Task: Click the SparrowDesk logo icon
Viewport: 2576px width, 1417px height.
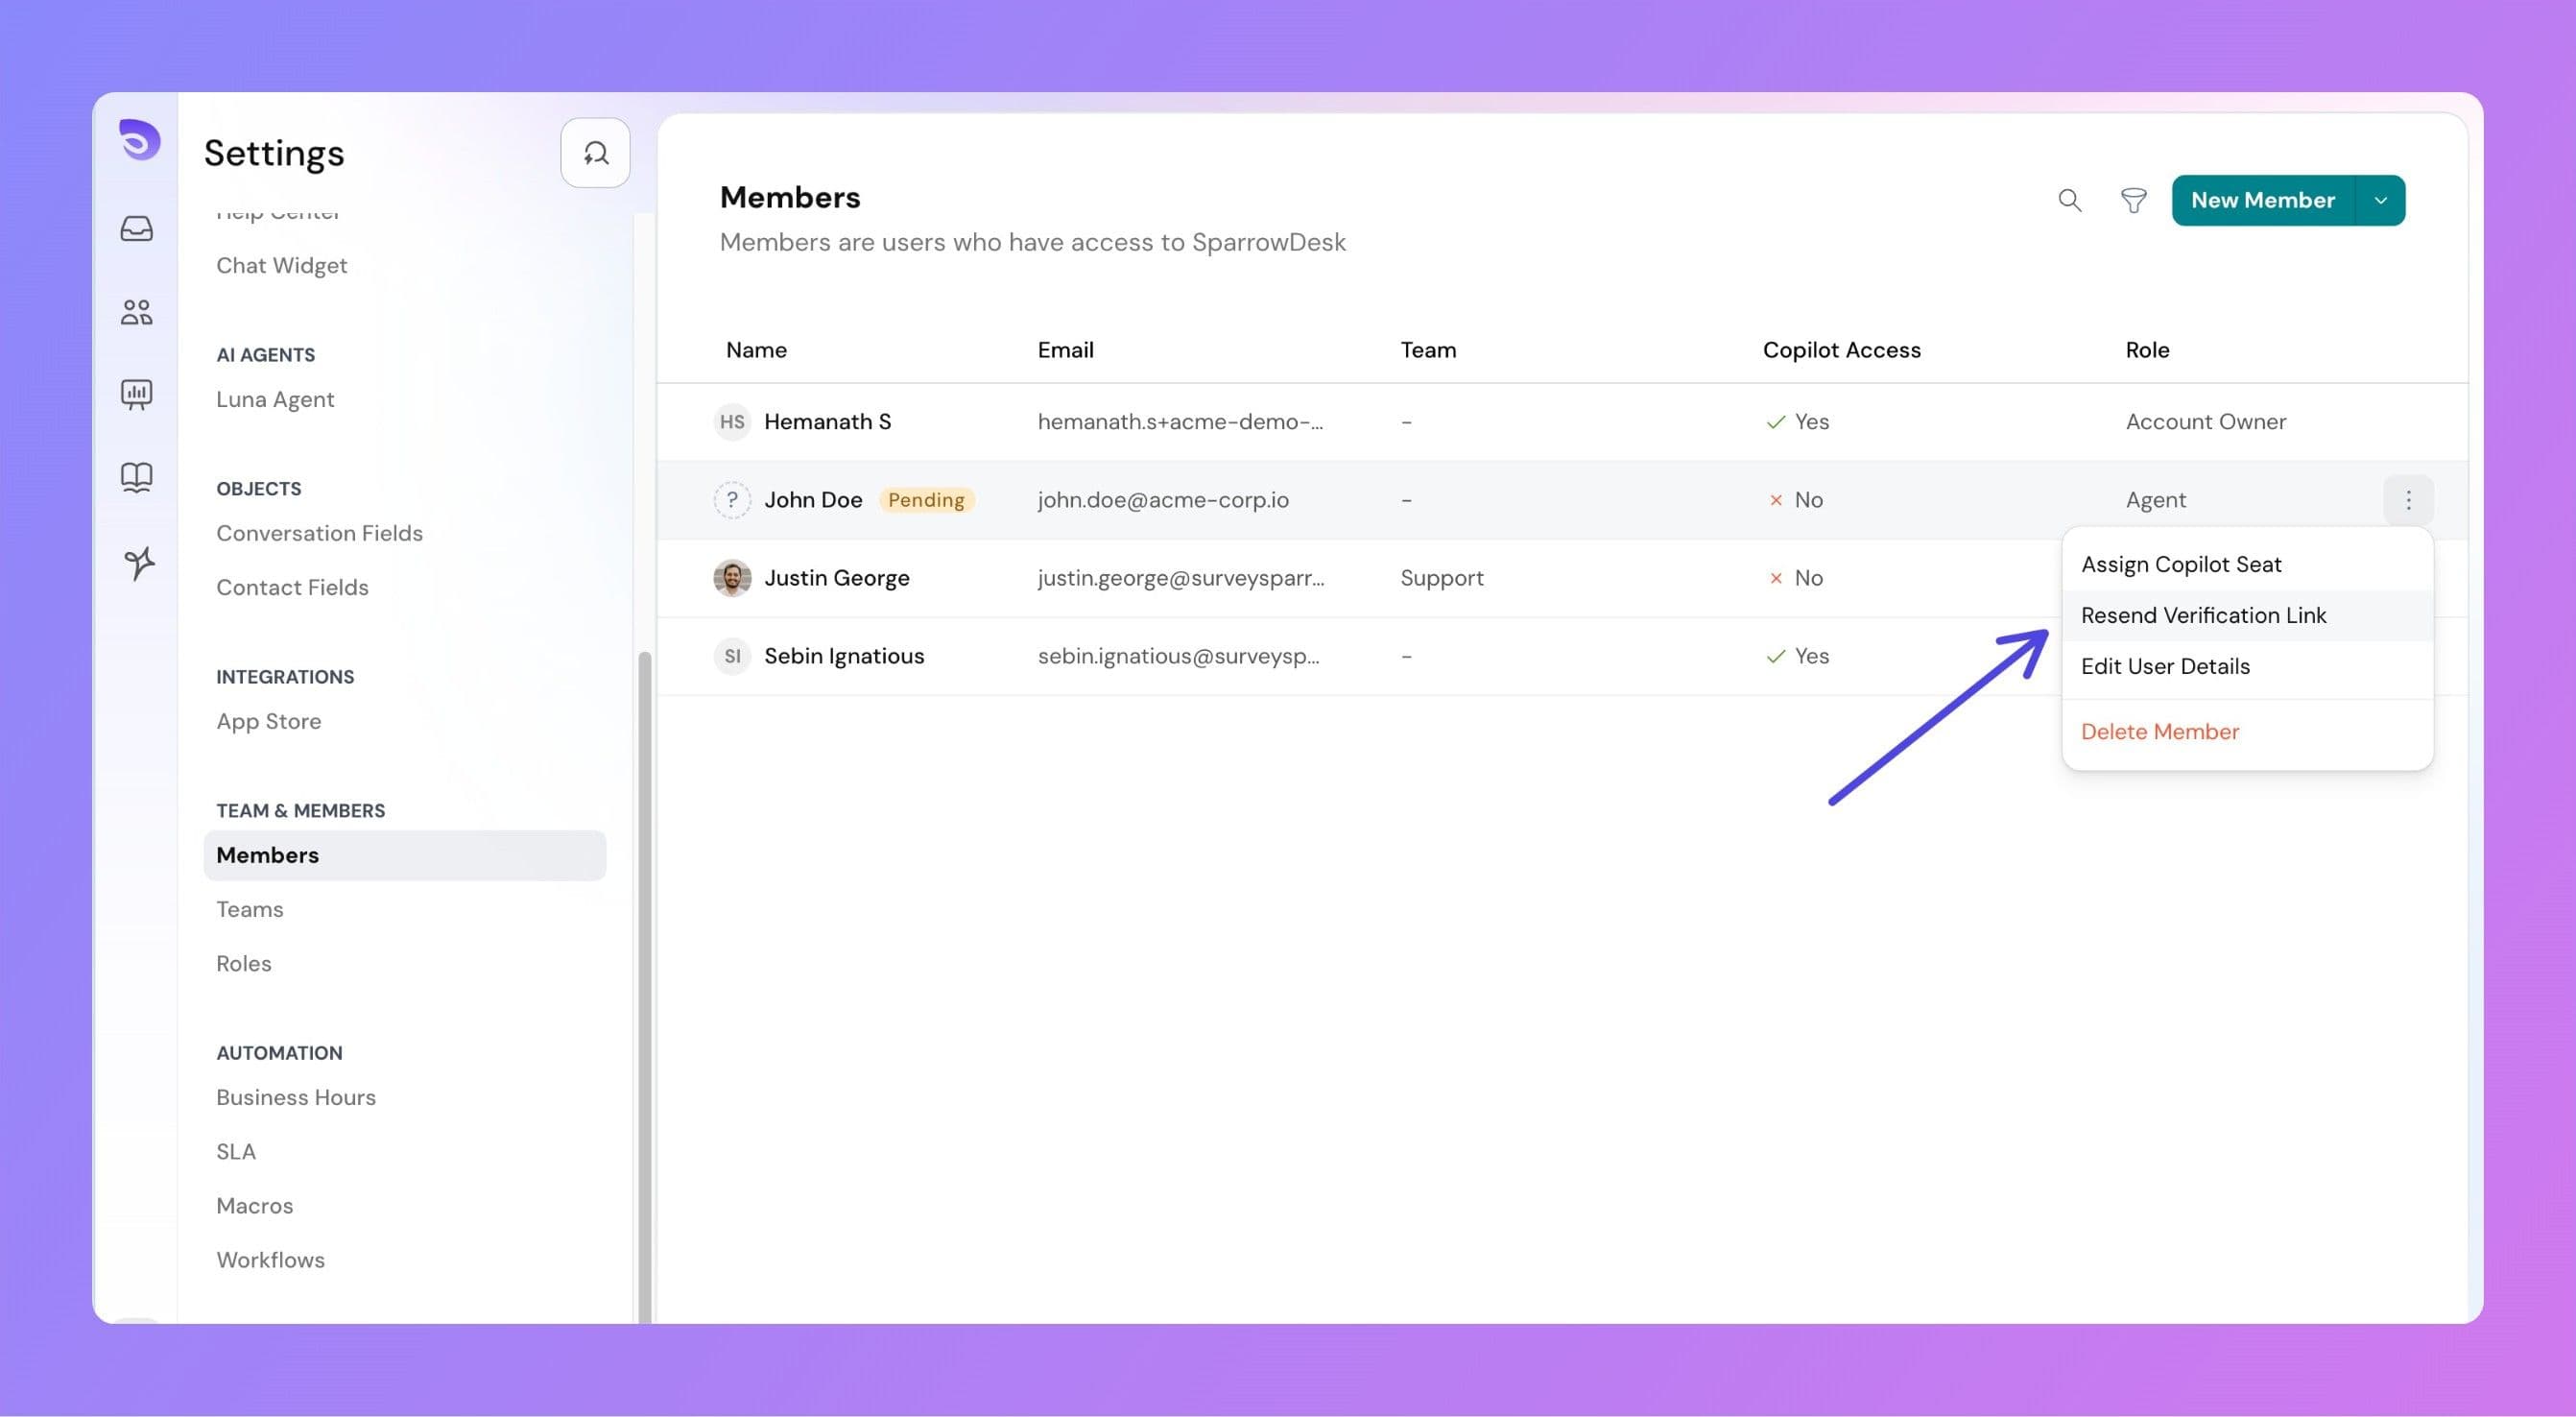Action: tap(139, 139)
